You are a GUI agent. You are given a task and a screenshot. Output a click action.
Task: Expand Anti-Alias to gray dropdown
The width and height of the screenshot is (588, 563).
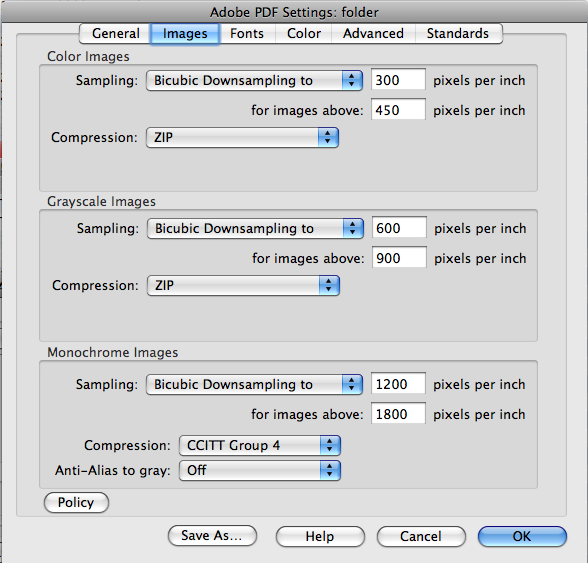[x=260, y=470]
